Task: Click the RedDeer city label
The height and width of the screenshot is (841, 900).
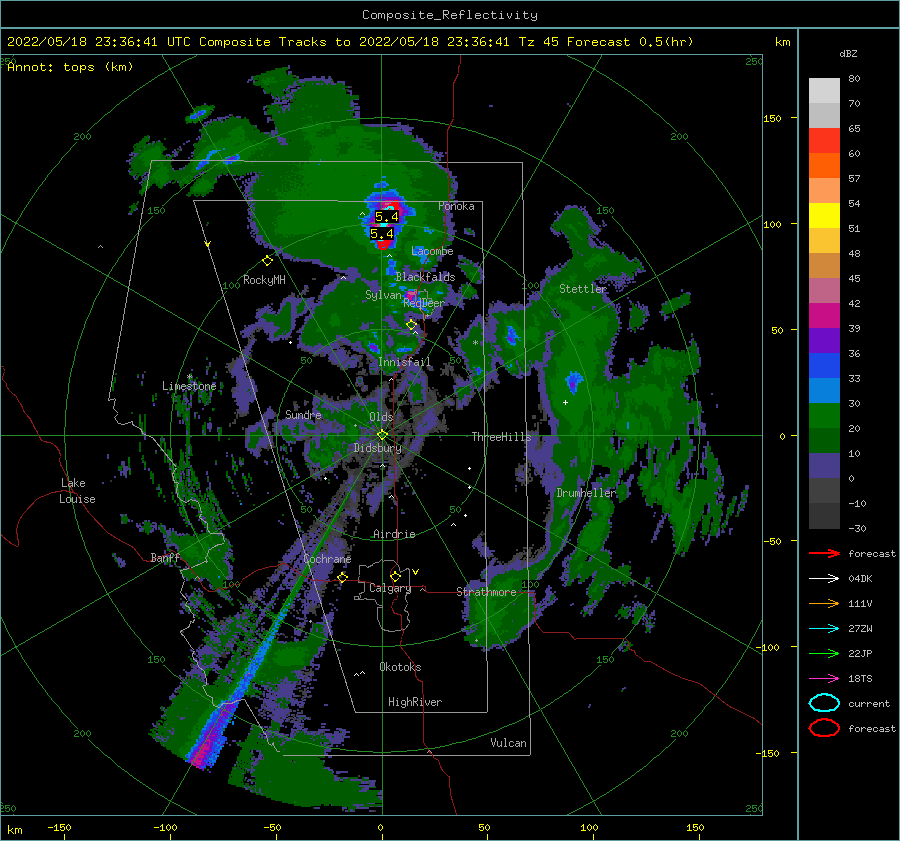Action: [x=424, y=303]
